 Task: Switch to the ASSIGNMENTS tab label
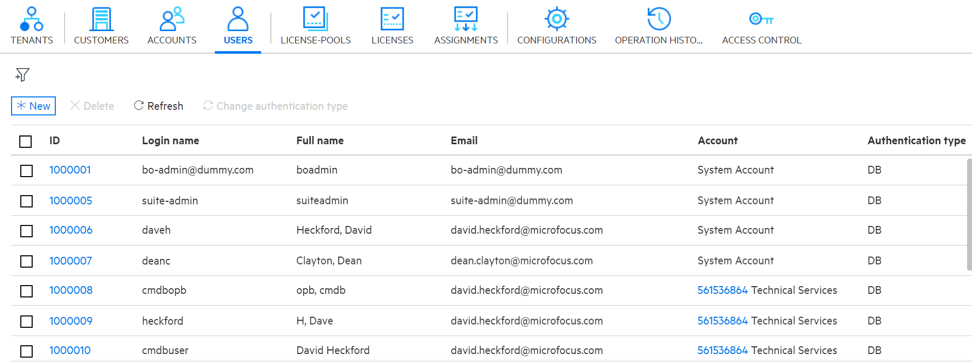tap(466, 40)
